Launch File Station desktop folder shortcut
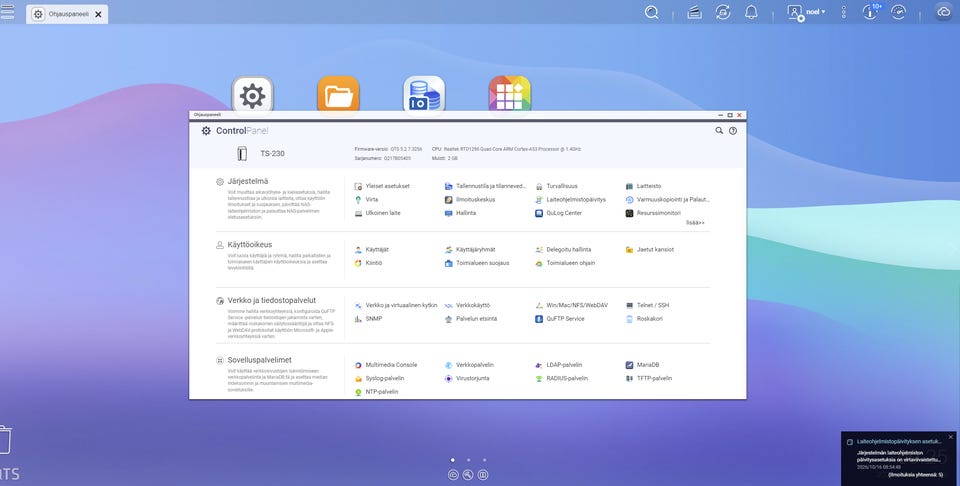This screenshot has height=486, width=960. pyautogui.click(x=339, y=95)
